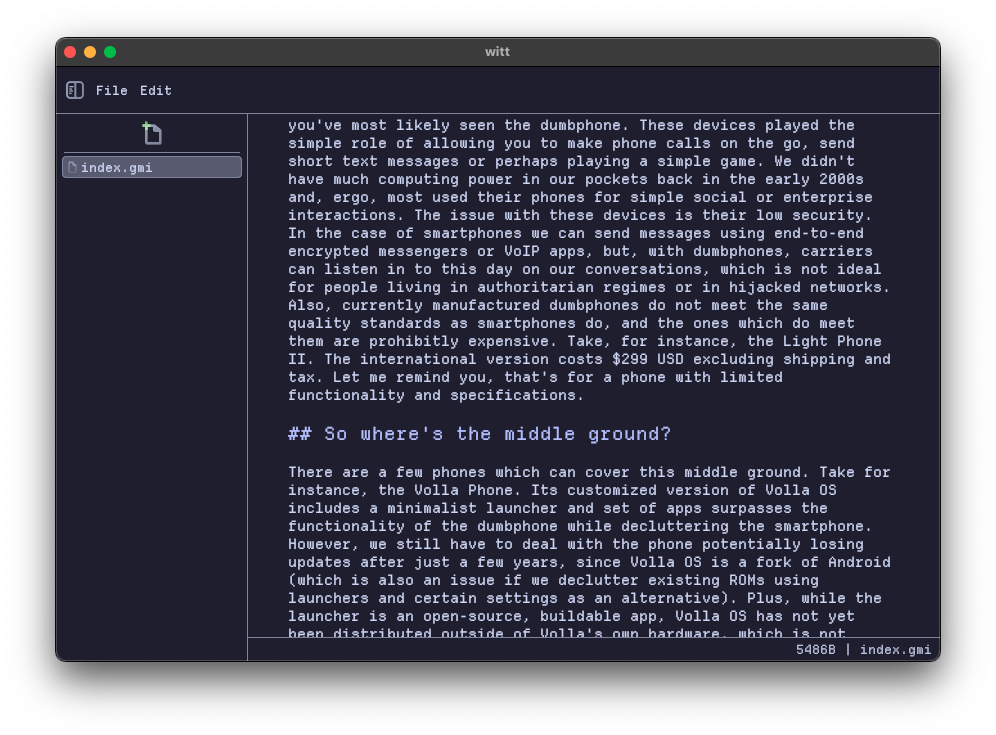Viewport: 996px width, 735px height.
Task: Click the empty sidebar area below index.gmi
Action: (152, 400)
